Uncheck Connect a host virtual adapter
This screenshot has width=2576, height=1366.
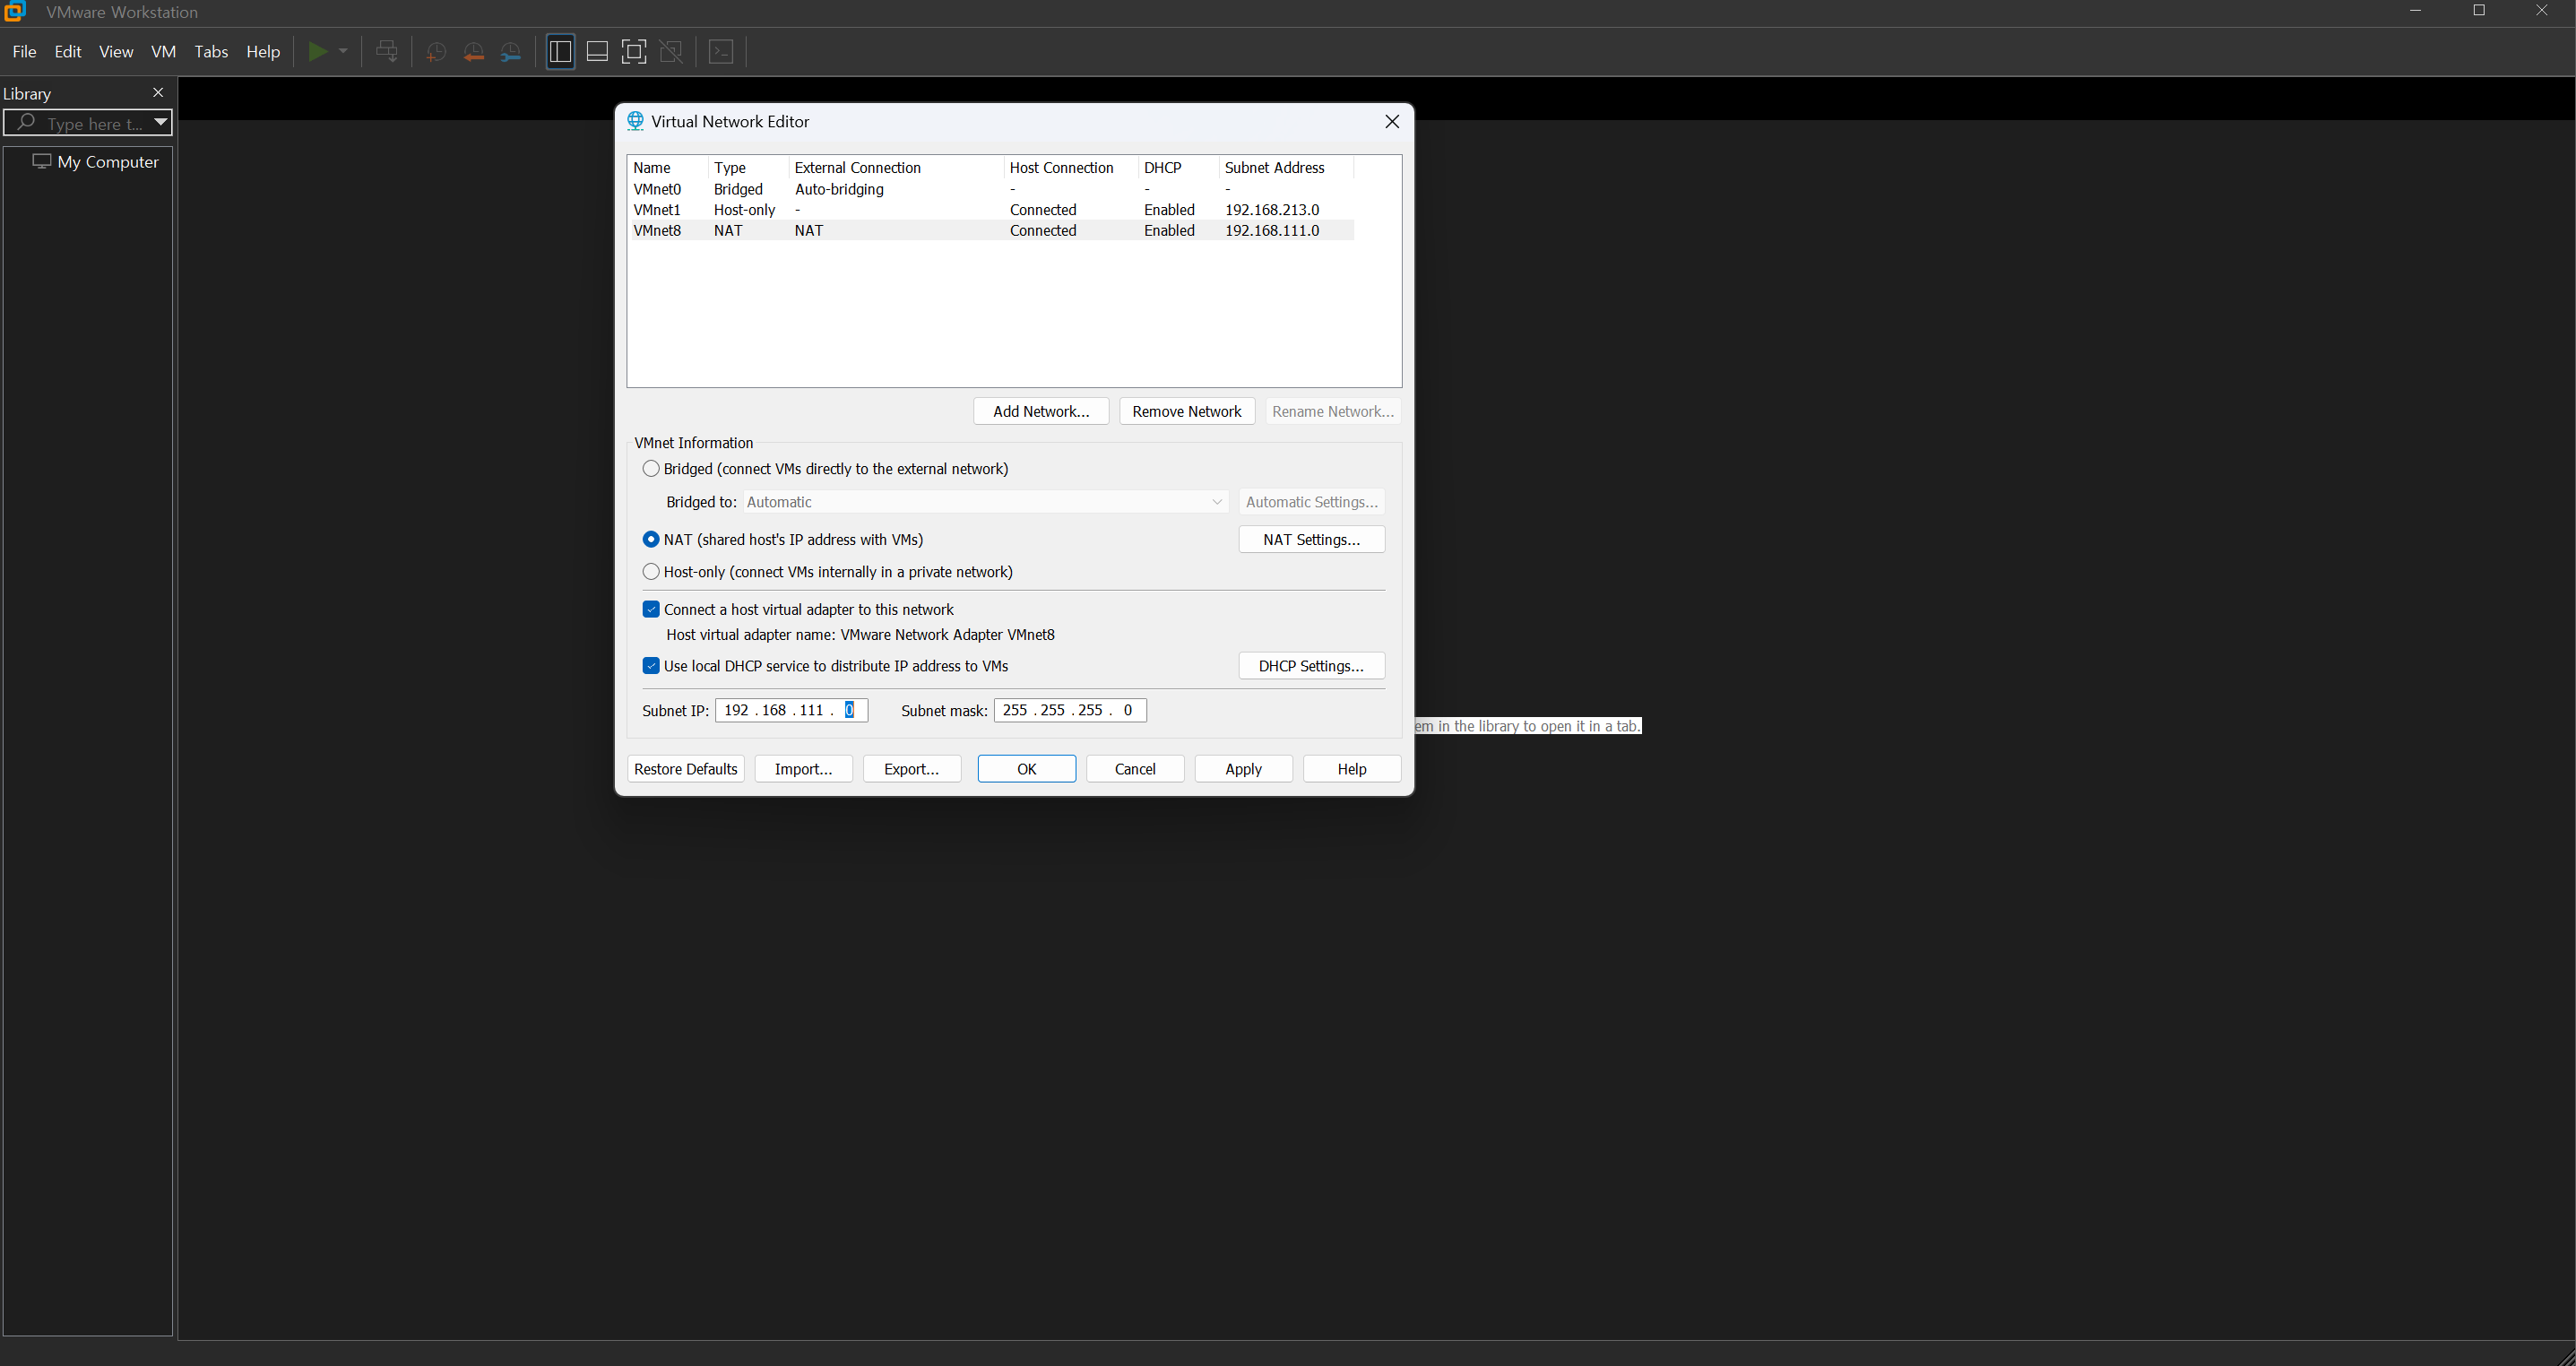coord(651,610)
